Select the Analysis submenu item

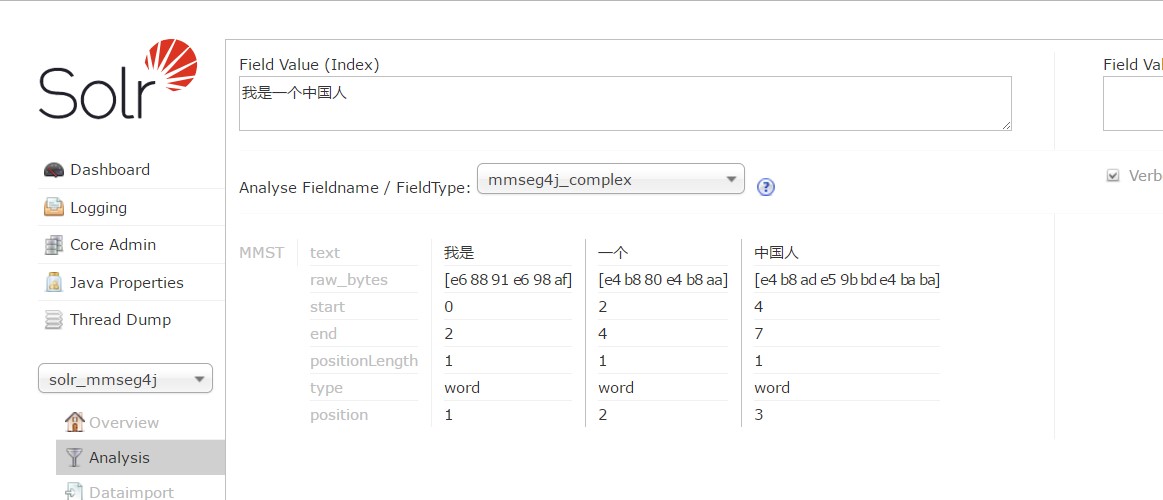click(140, 458)
